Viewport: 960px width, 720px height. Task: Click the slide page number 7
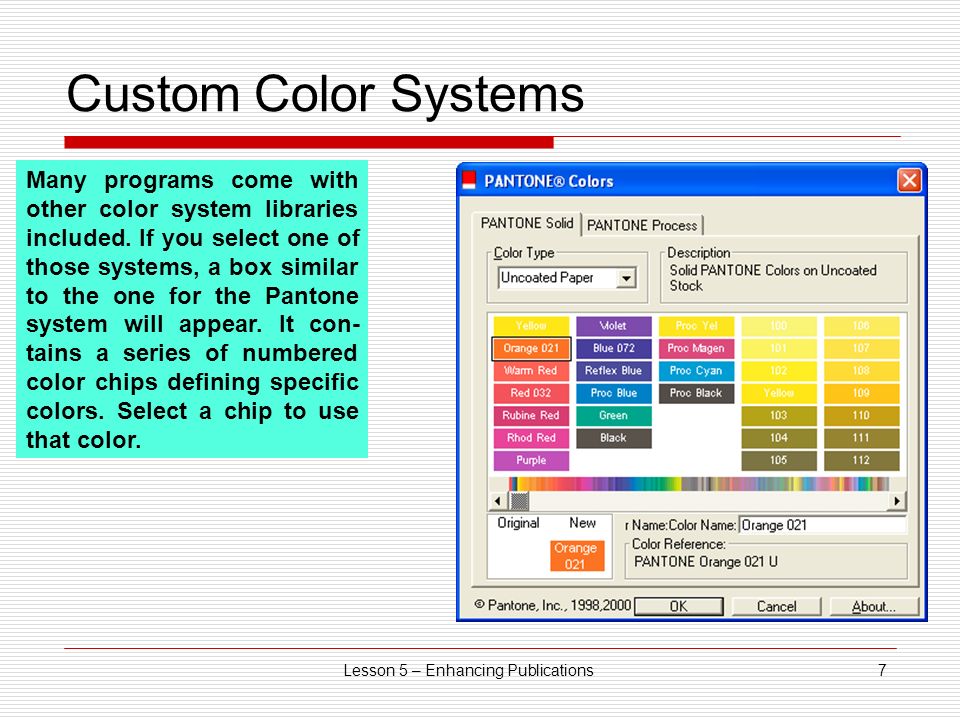click(882, 671)
